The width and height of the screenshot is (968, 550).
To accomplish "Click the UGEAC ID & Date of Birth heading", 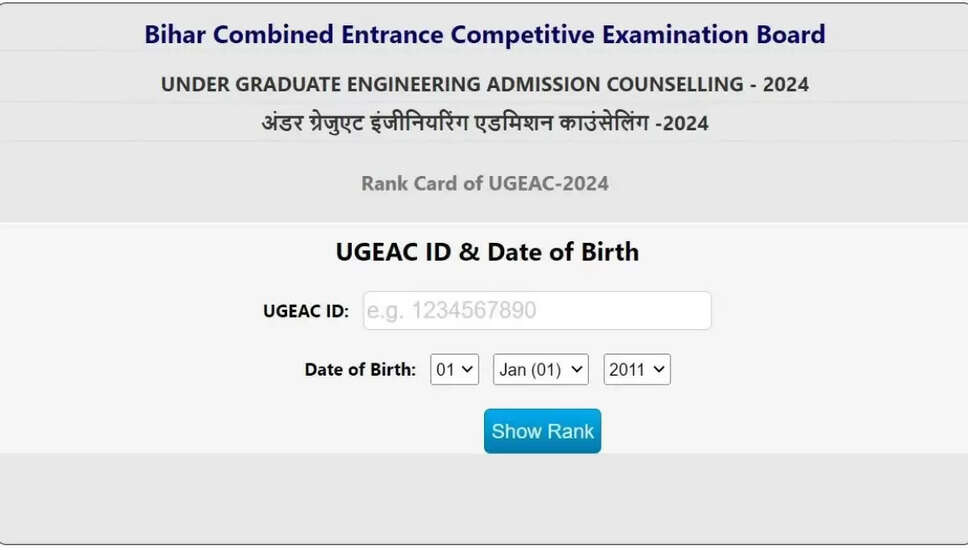I will click(486, 252).
